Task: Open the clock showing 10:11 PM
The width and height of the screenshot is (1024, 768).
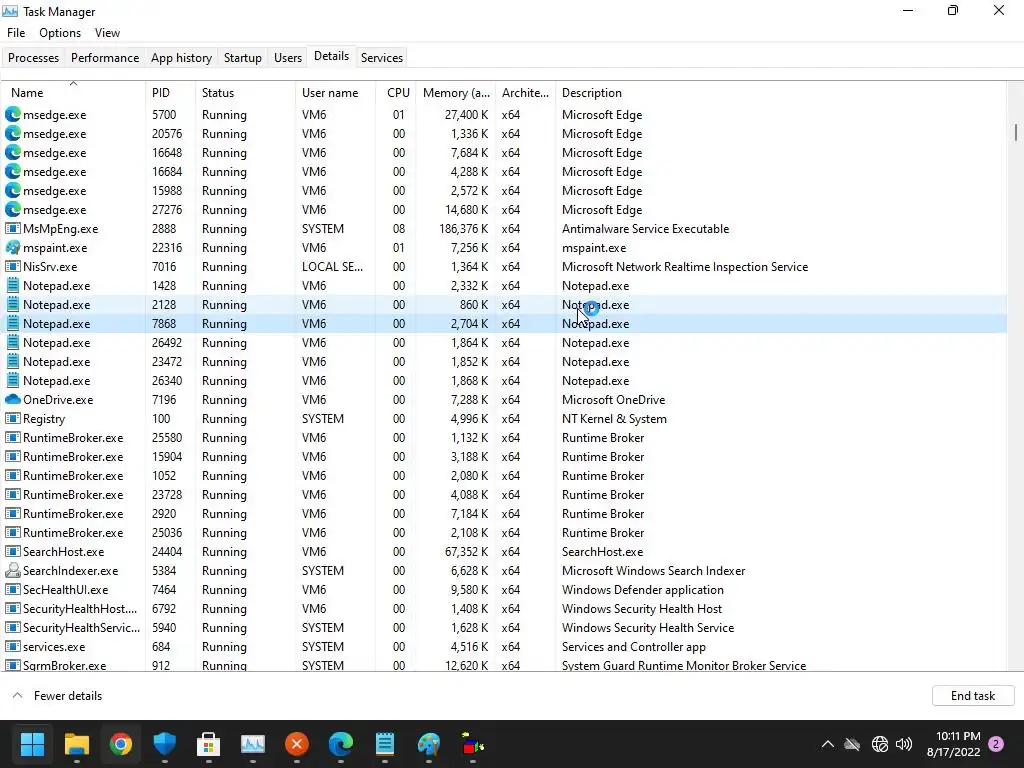Action: coord(953,744)
